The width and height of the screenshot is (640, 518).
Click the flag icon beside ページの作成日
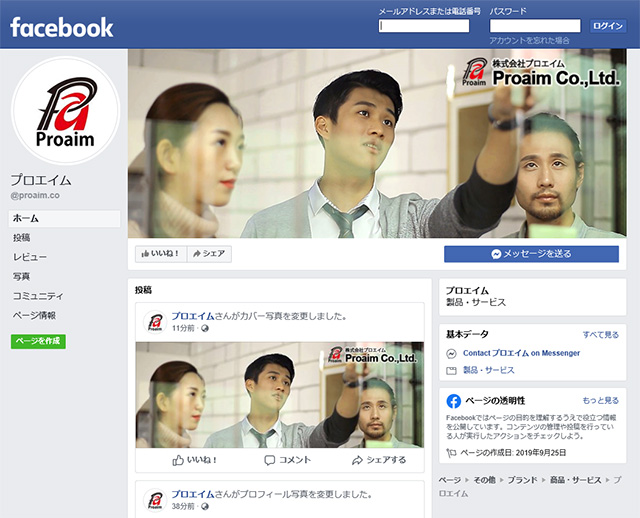(x=451, y=453)
